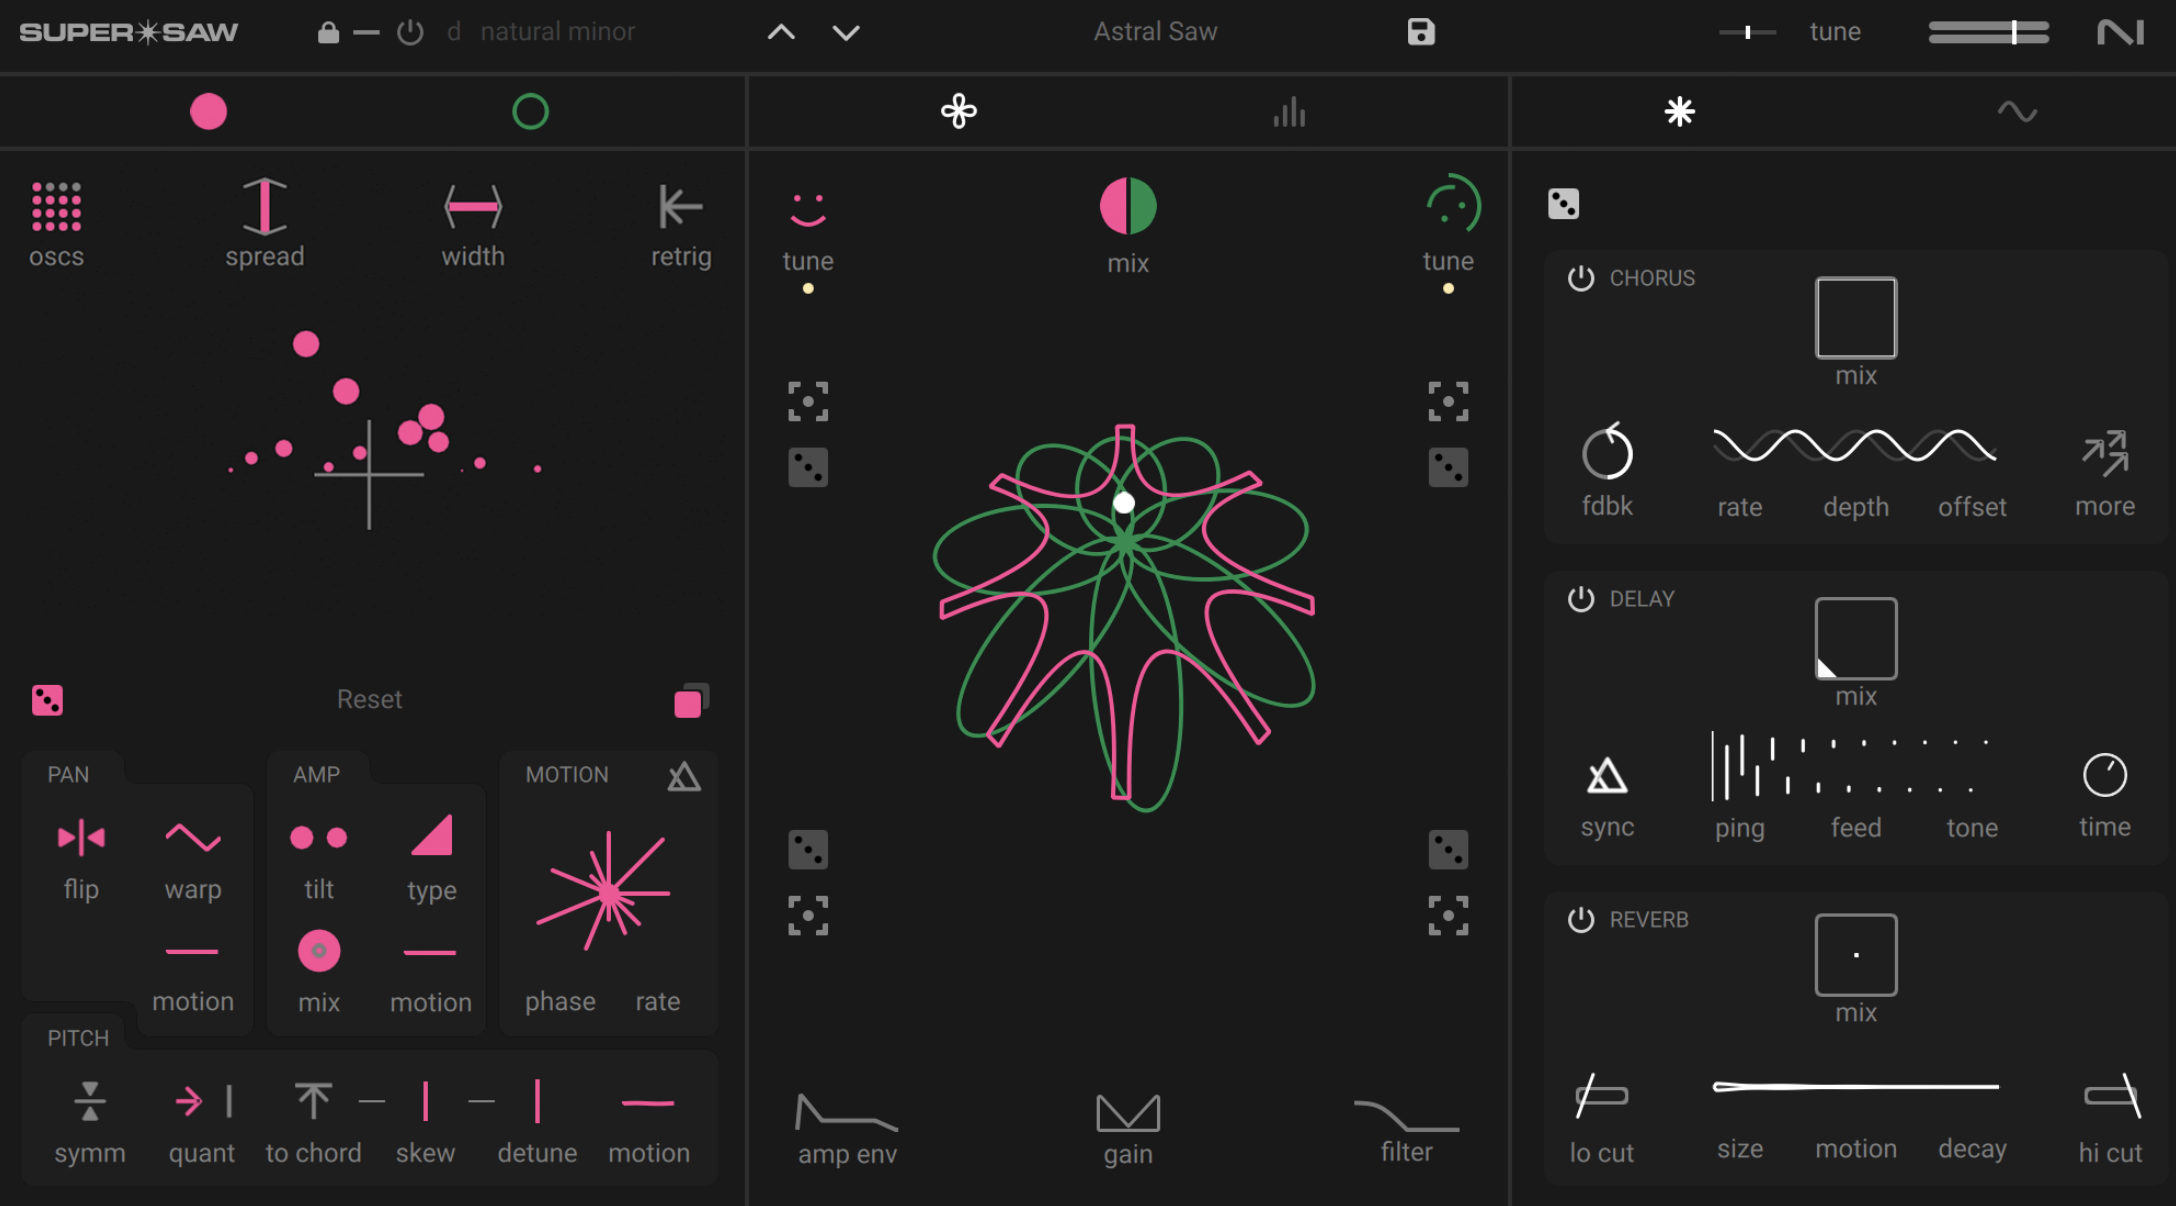Click lower left focus target icon
This screenshot has width=2176, height=1206.
click(x=808, y=915)
